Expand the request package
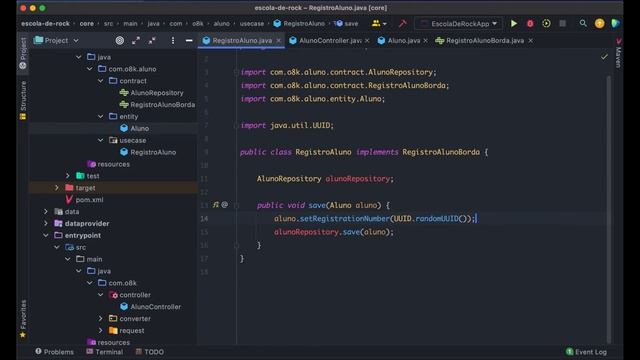Screen dimensions: 640x360 [101, 330]
